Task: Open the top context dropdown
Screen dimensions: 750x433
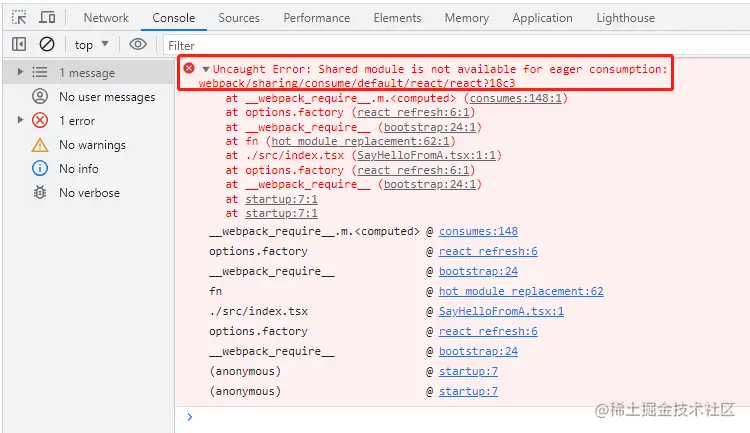Action: (x=92, y=45)
